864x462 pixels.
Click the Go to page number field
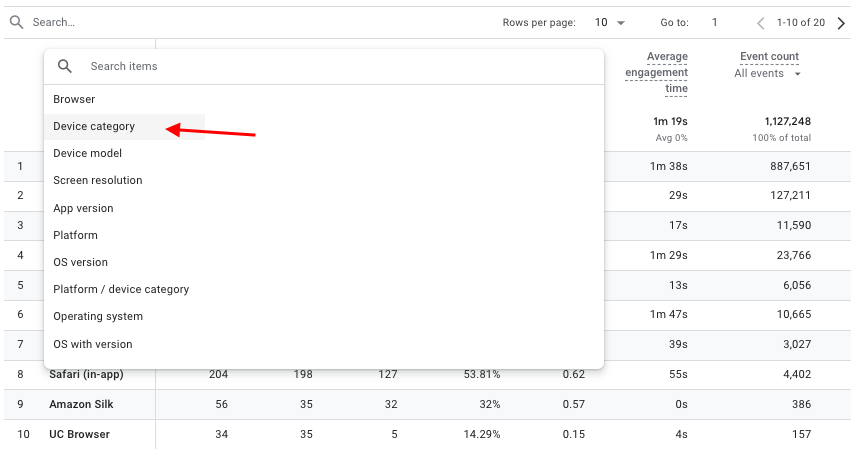(x=715, y=23)
